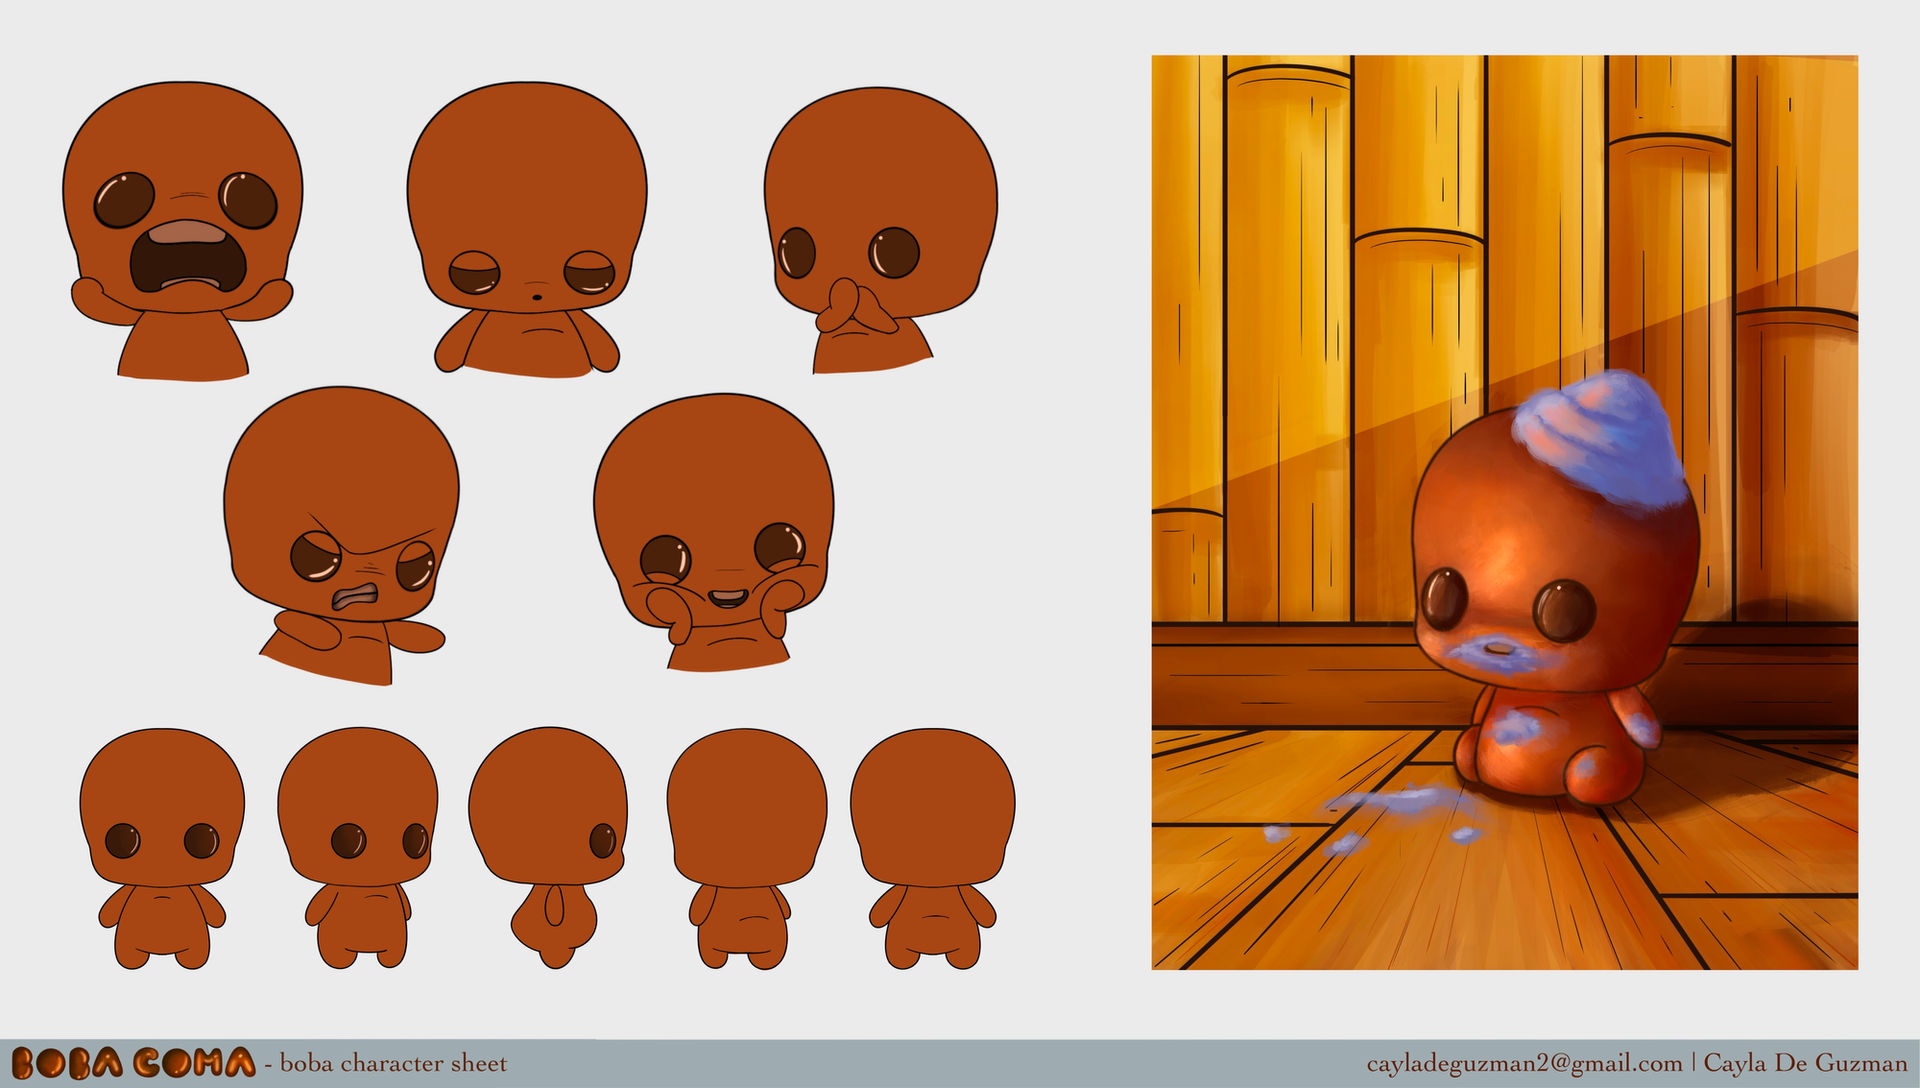
Task: Click the painted boba's left eye
Action: coord(1445,598)
